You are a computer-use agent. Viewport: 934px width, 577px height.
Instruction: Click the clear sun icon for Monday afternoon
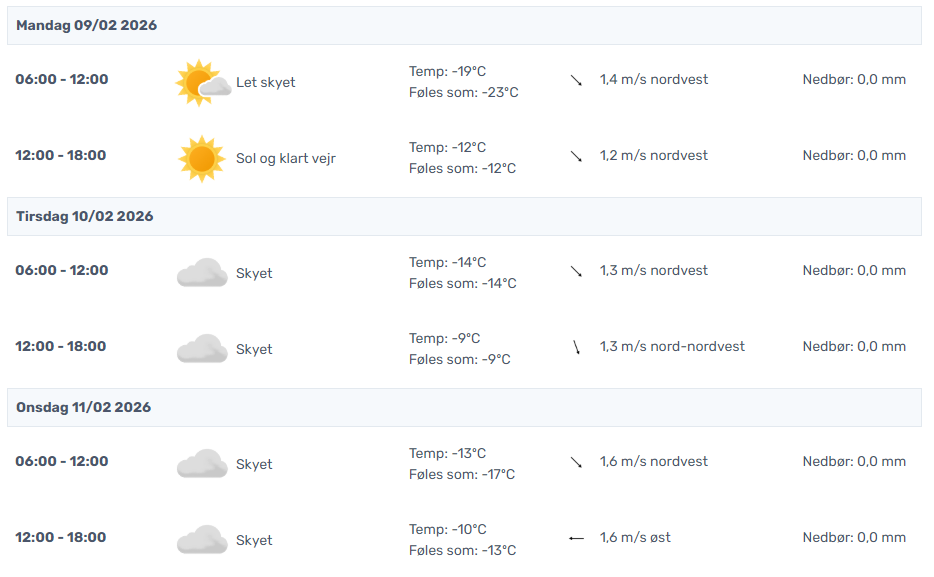point(201,158)
